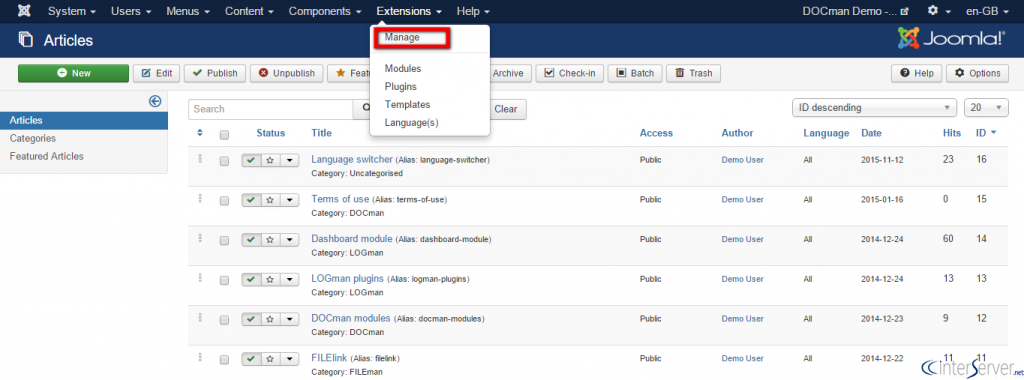Open the Users menu
Image resolution: width=1024 pixels, height=380 pixels.
click(131, 11)
